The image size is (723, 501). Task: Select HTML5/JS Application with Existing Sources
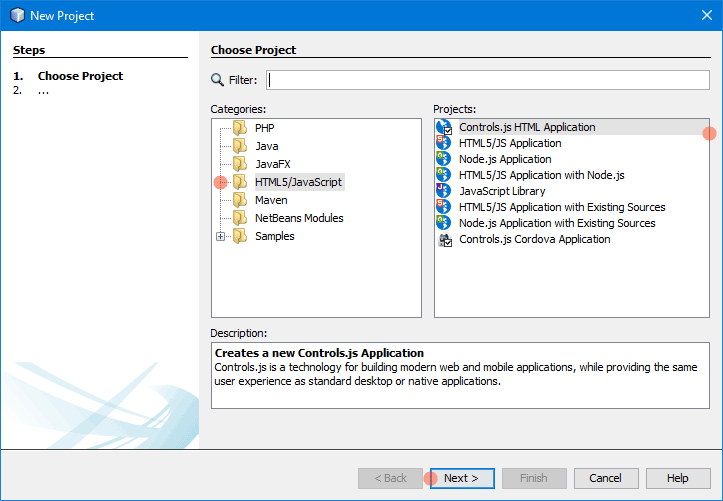pyautogui.click(x=562, y=207)
